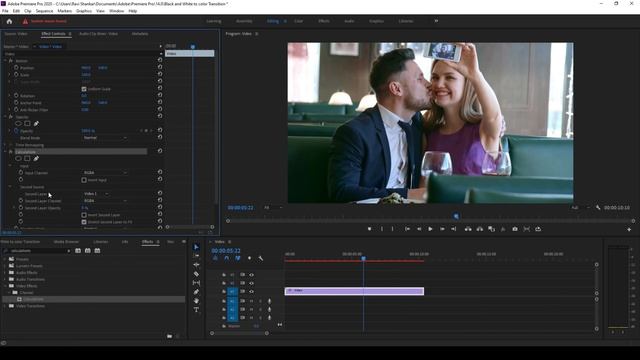Click the Lift button in Program Monitor
640x360 pixels.
pyautogui.click(x=468, y=229)
